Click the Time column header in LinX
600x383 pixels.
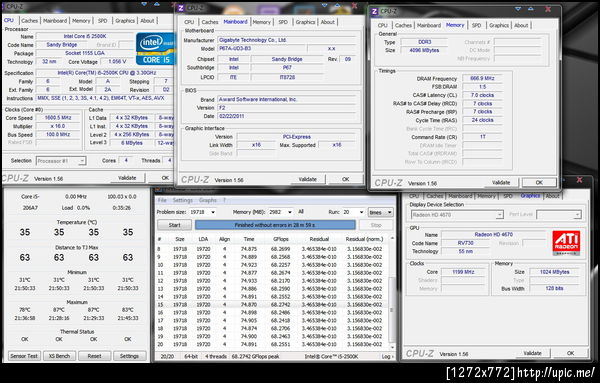[x=249, y=239]
